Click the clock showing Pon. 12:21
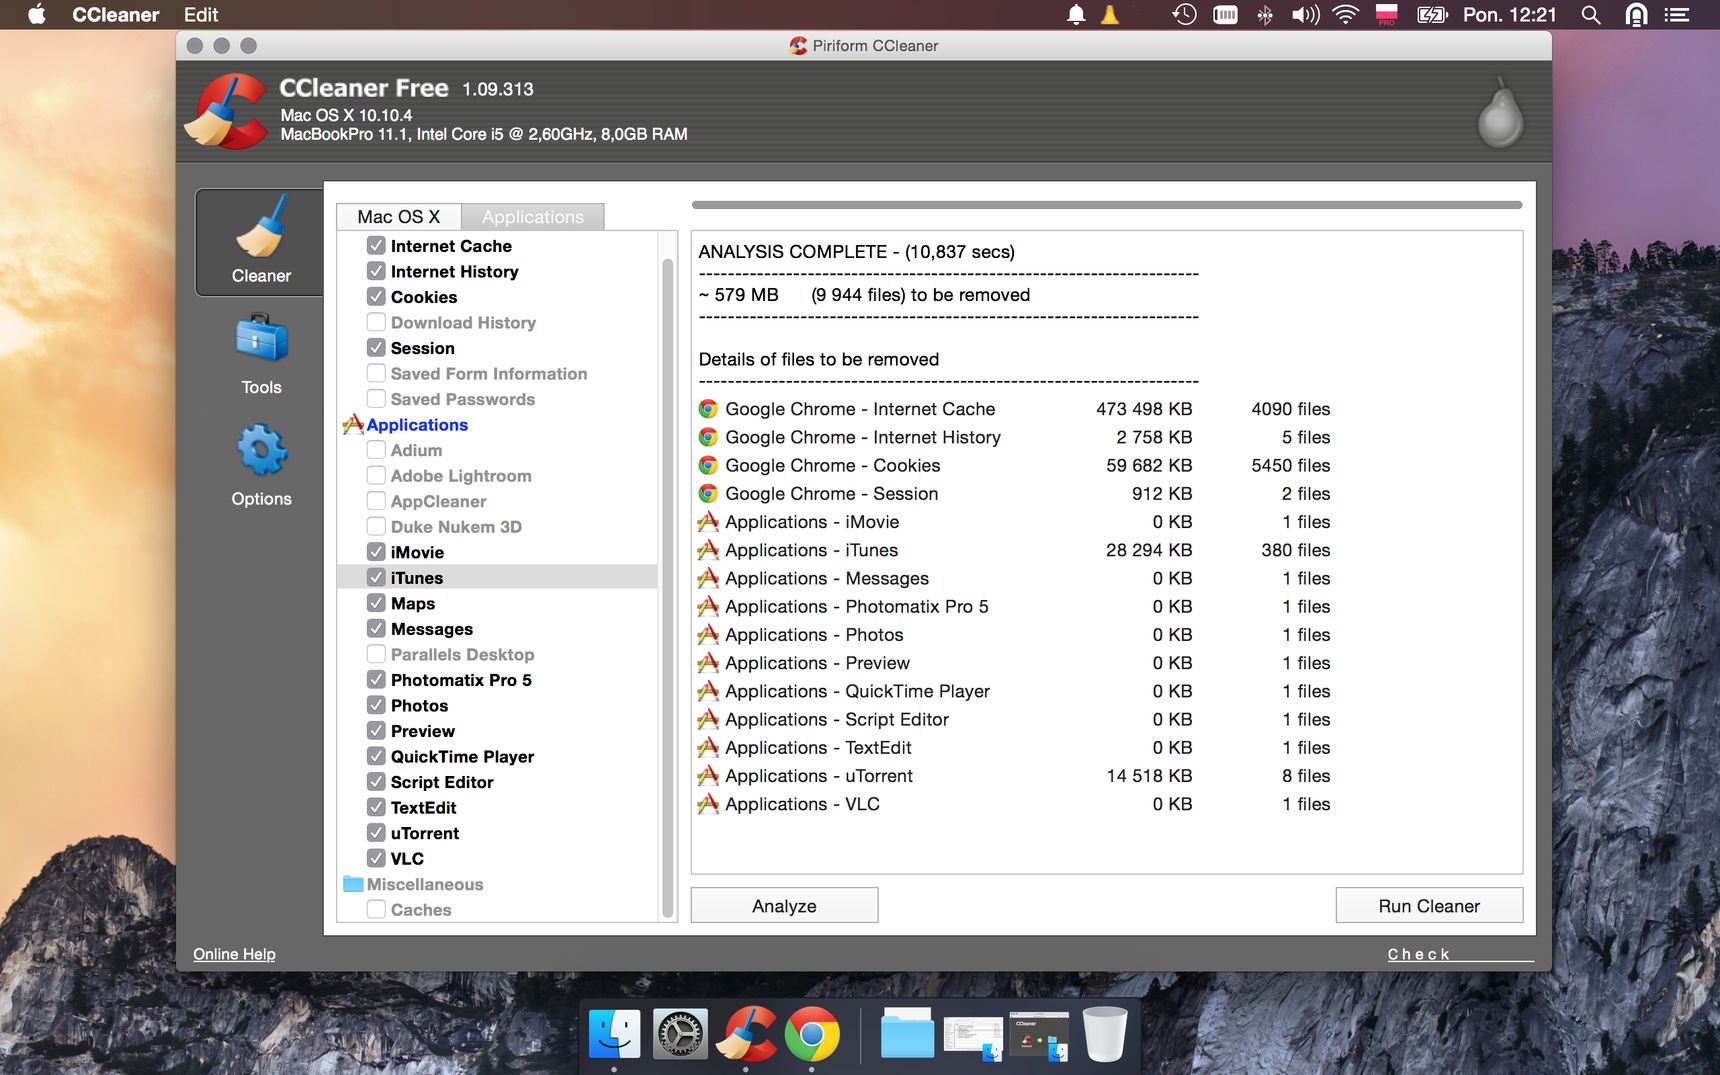1720x1075 pixels. coord(1509,15)
